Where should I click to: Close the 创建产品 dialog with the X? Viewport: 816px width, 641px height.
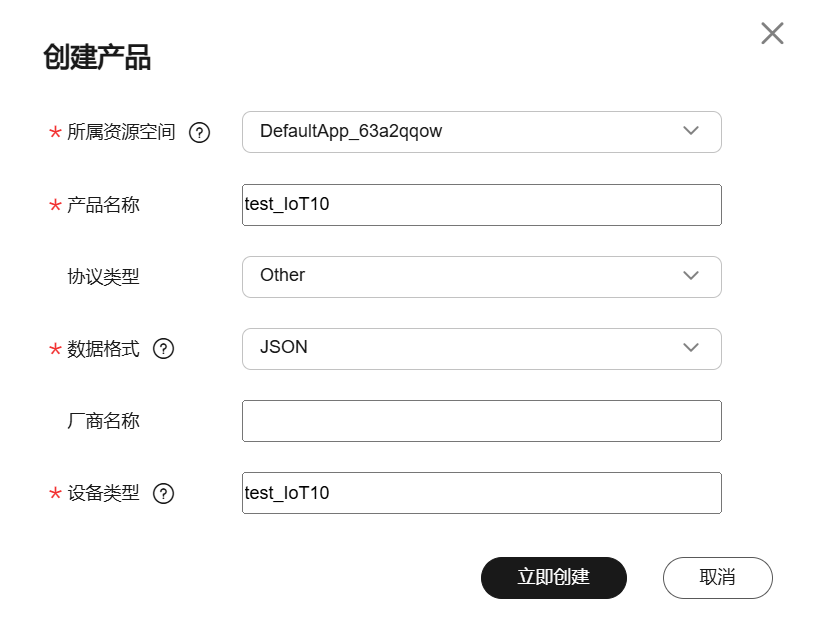772,33
